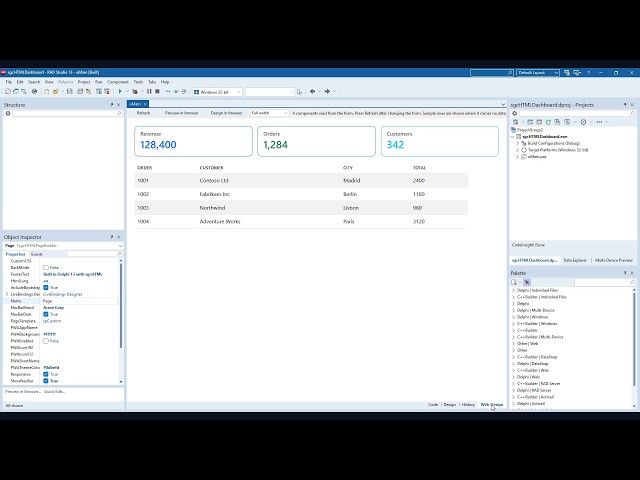
Task: Expand the Delphi | DataSnap palette category
Action: (x=513, y=364)
